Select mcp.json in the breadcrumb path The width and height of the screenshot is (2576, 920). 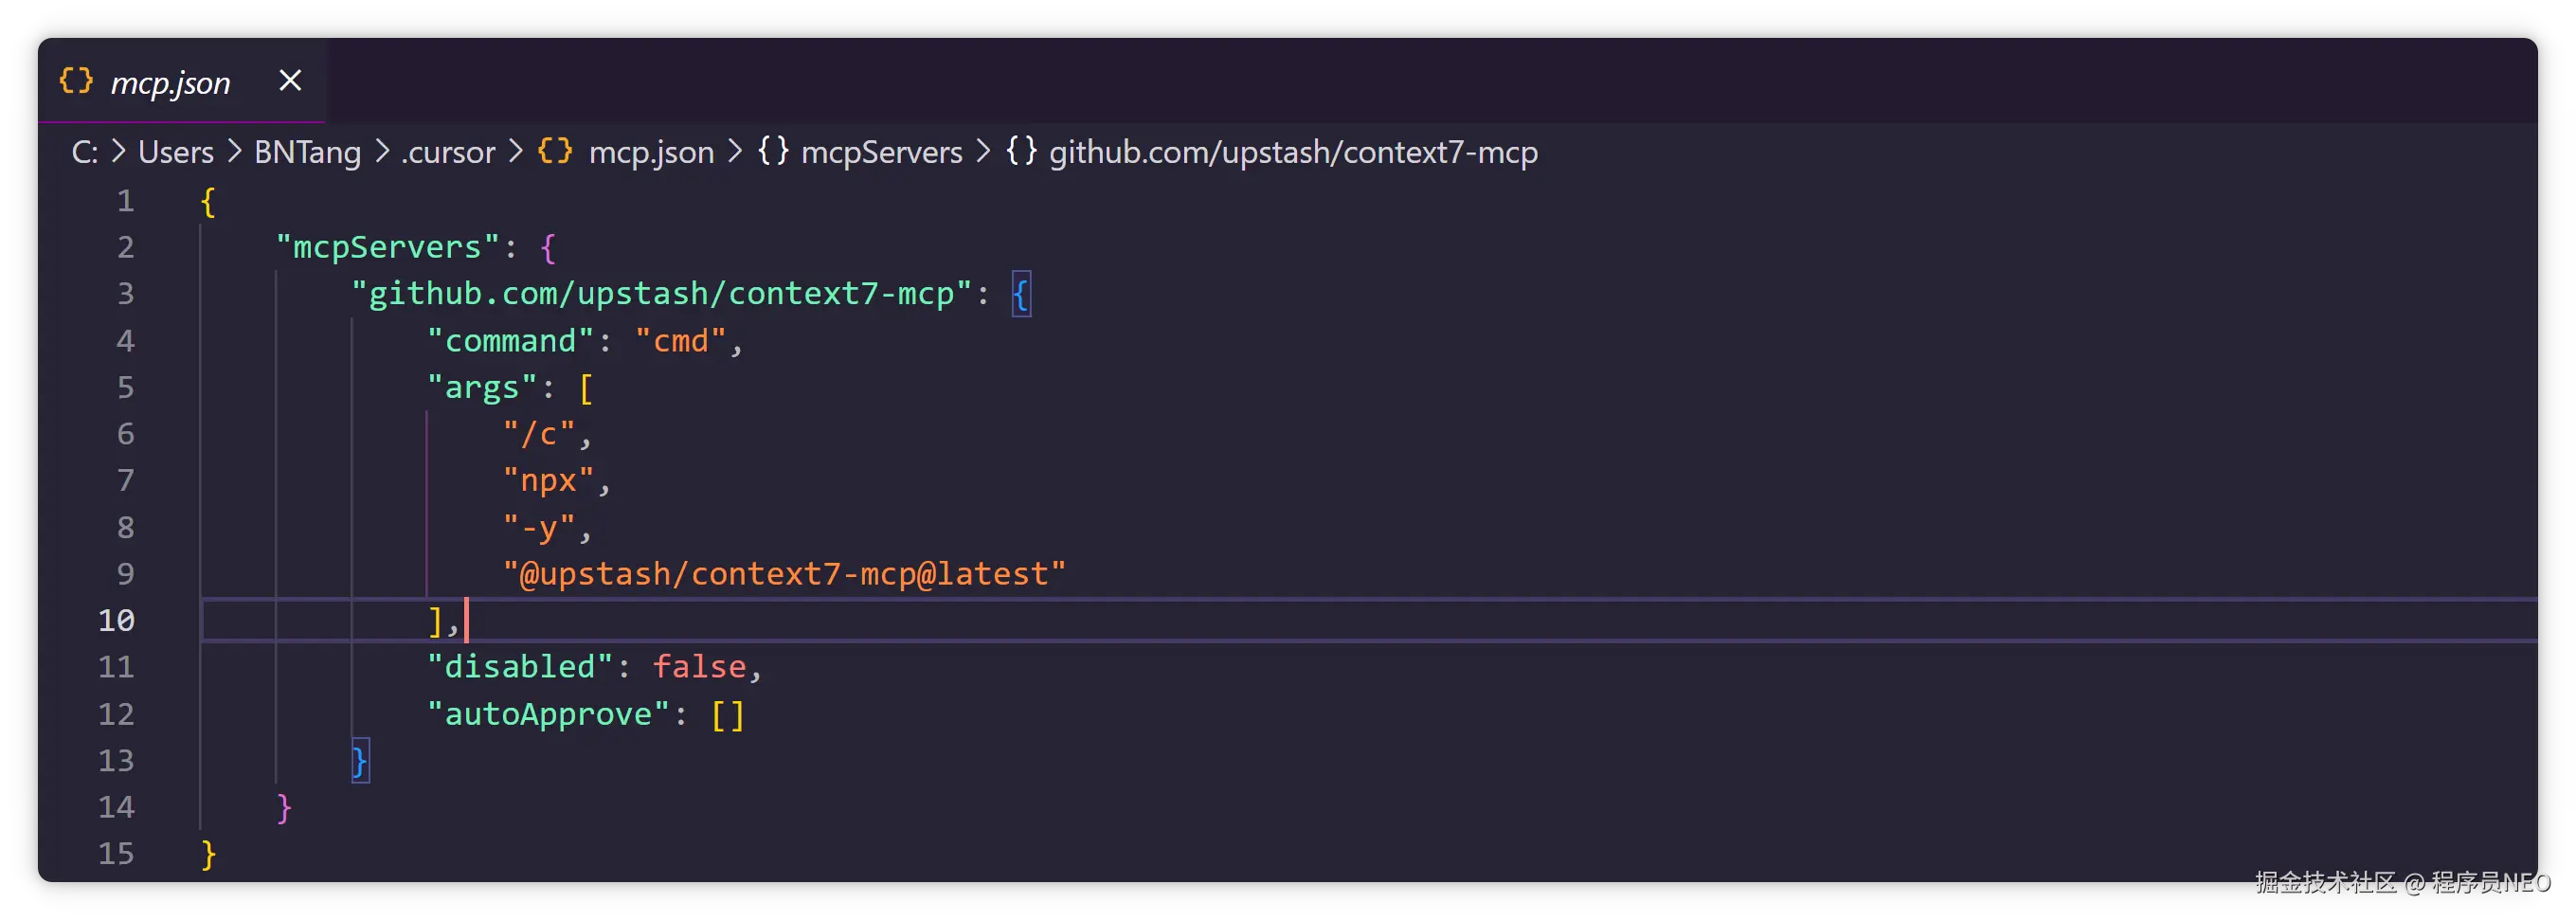click(651, 152)
